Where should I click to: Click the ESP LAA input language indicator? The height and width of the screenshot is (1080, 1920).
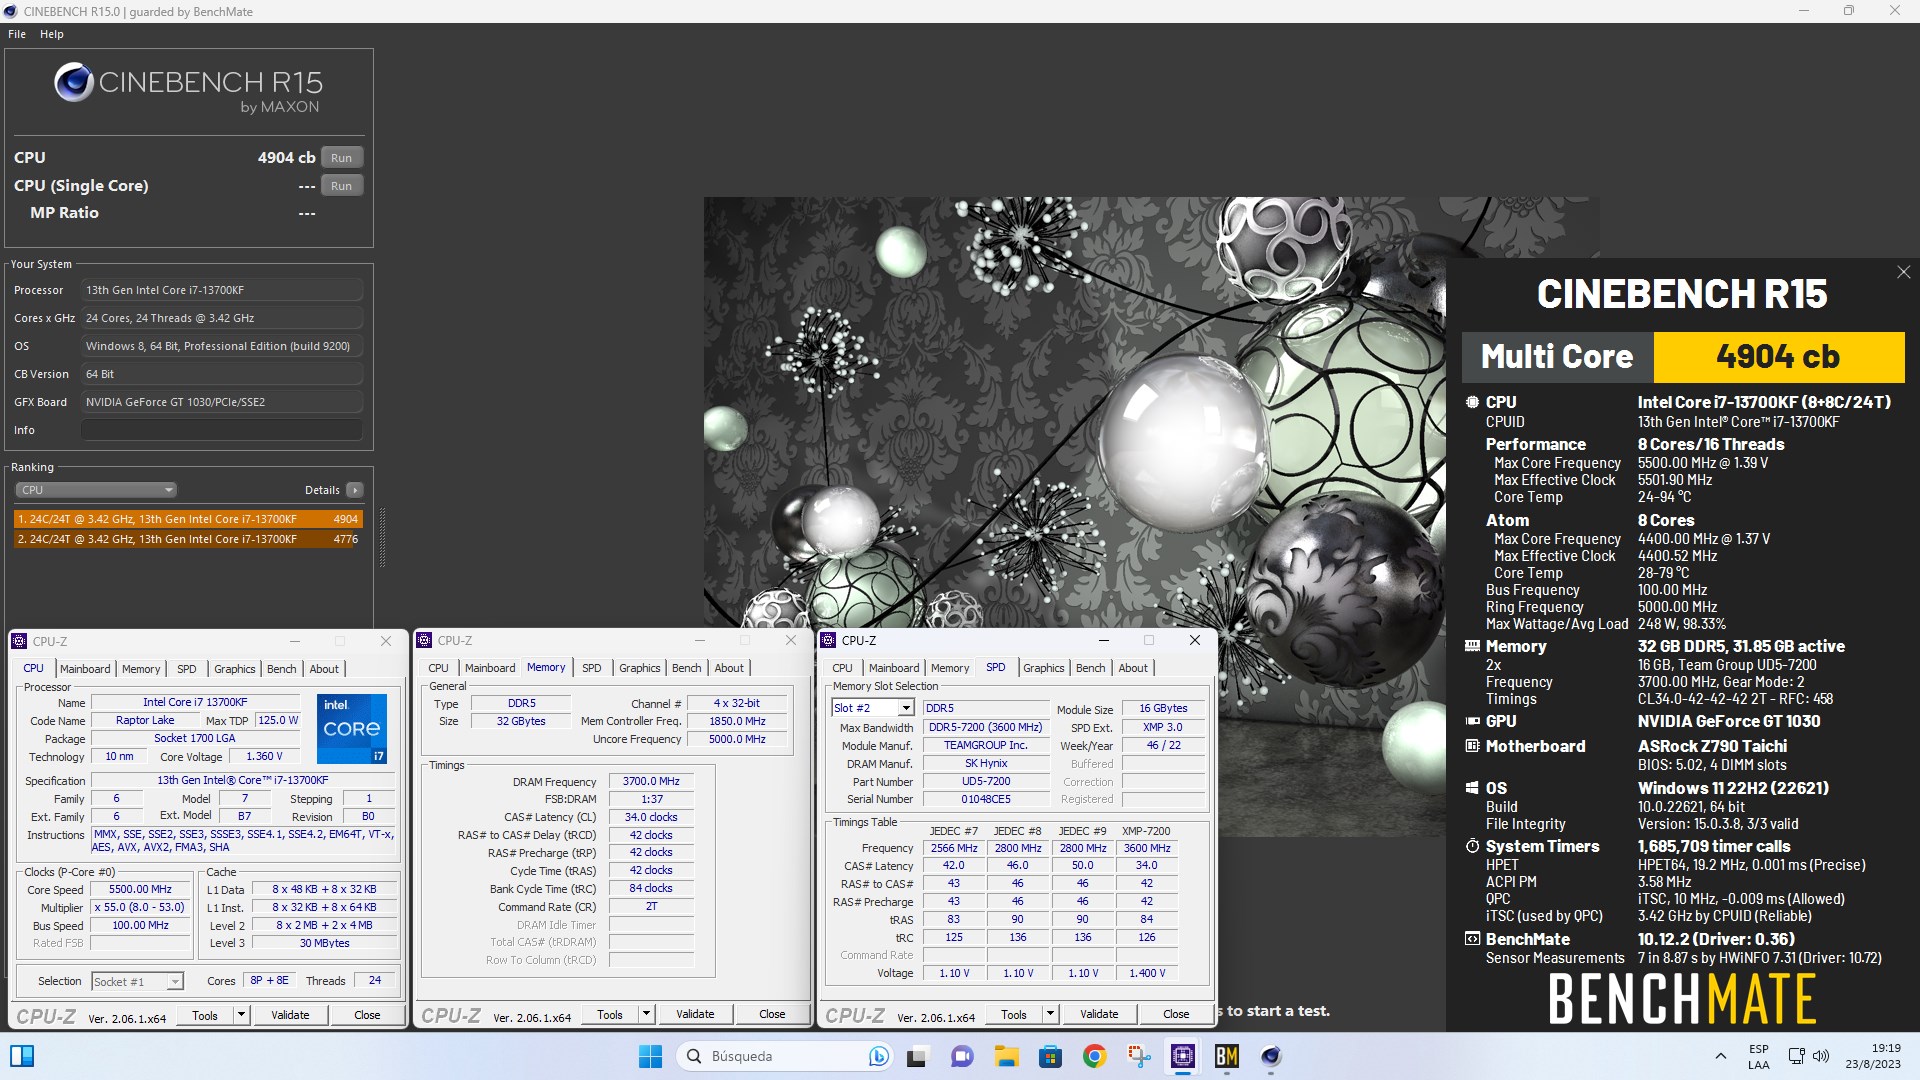tap(1759, 1056)
